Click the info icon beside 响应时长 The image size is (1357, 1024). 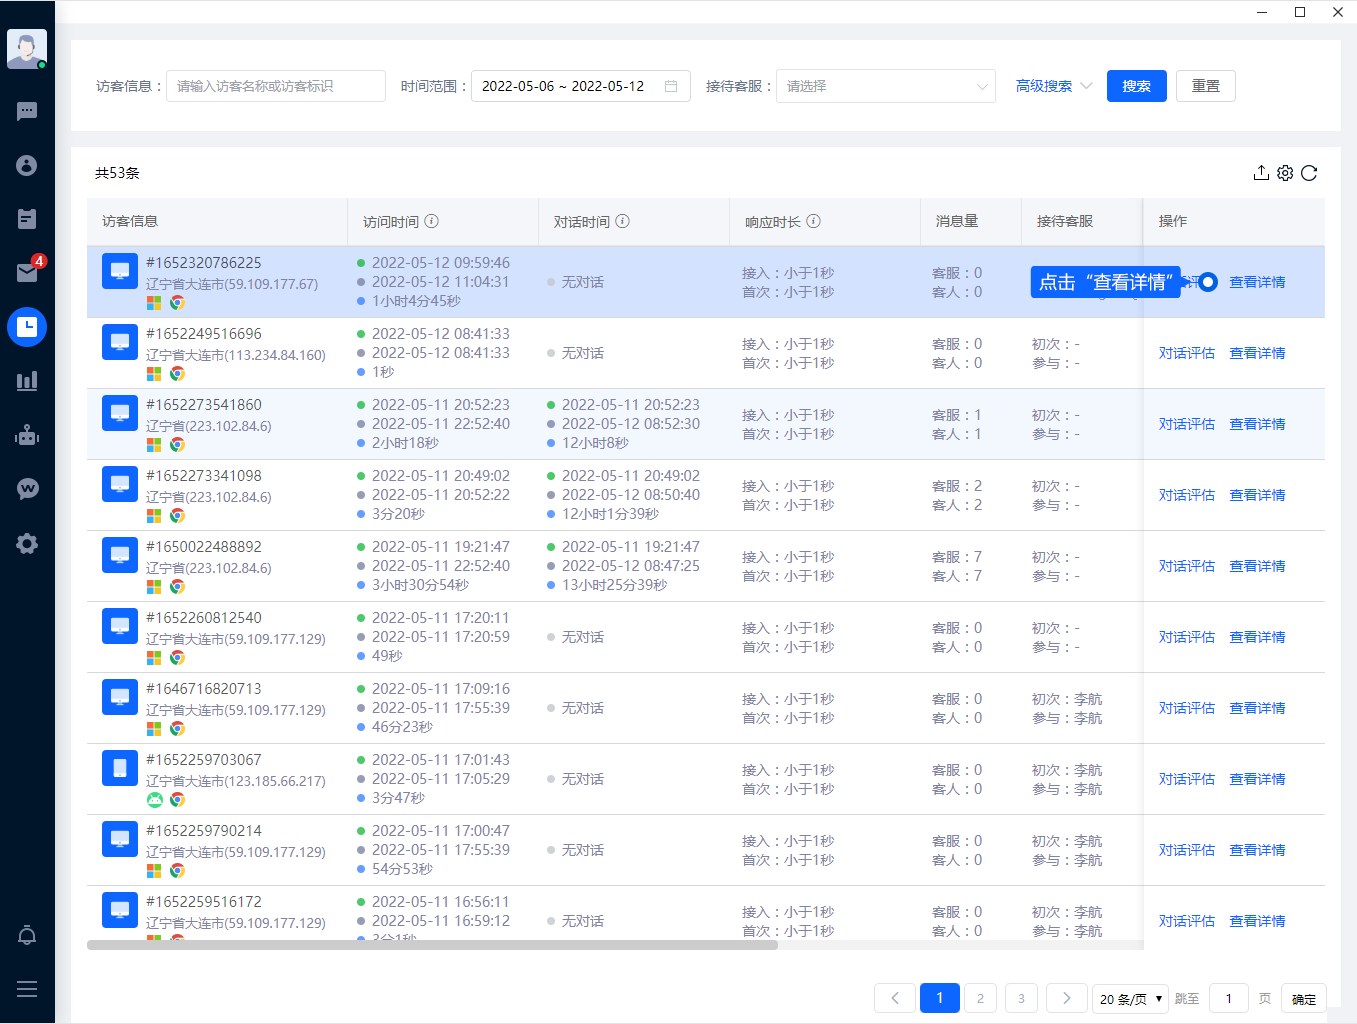(813, 221)
